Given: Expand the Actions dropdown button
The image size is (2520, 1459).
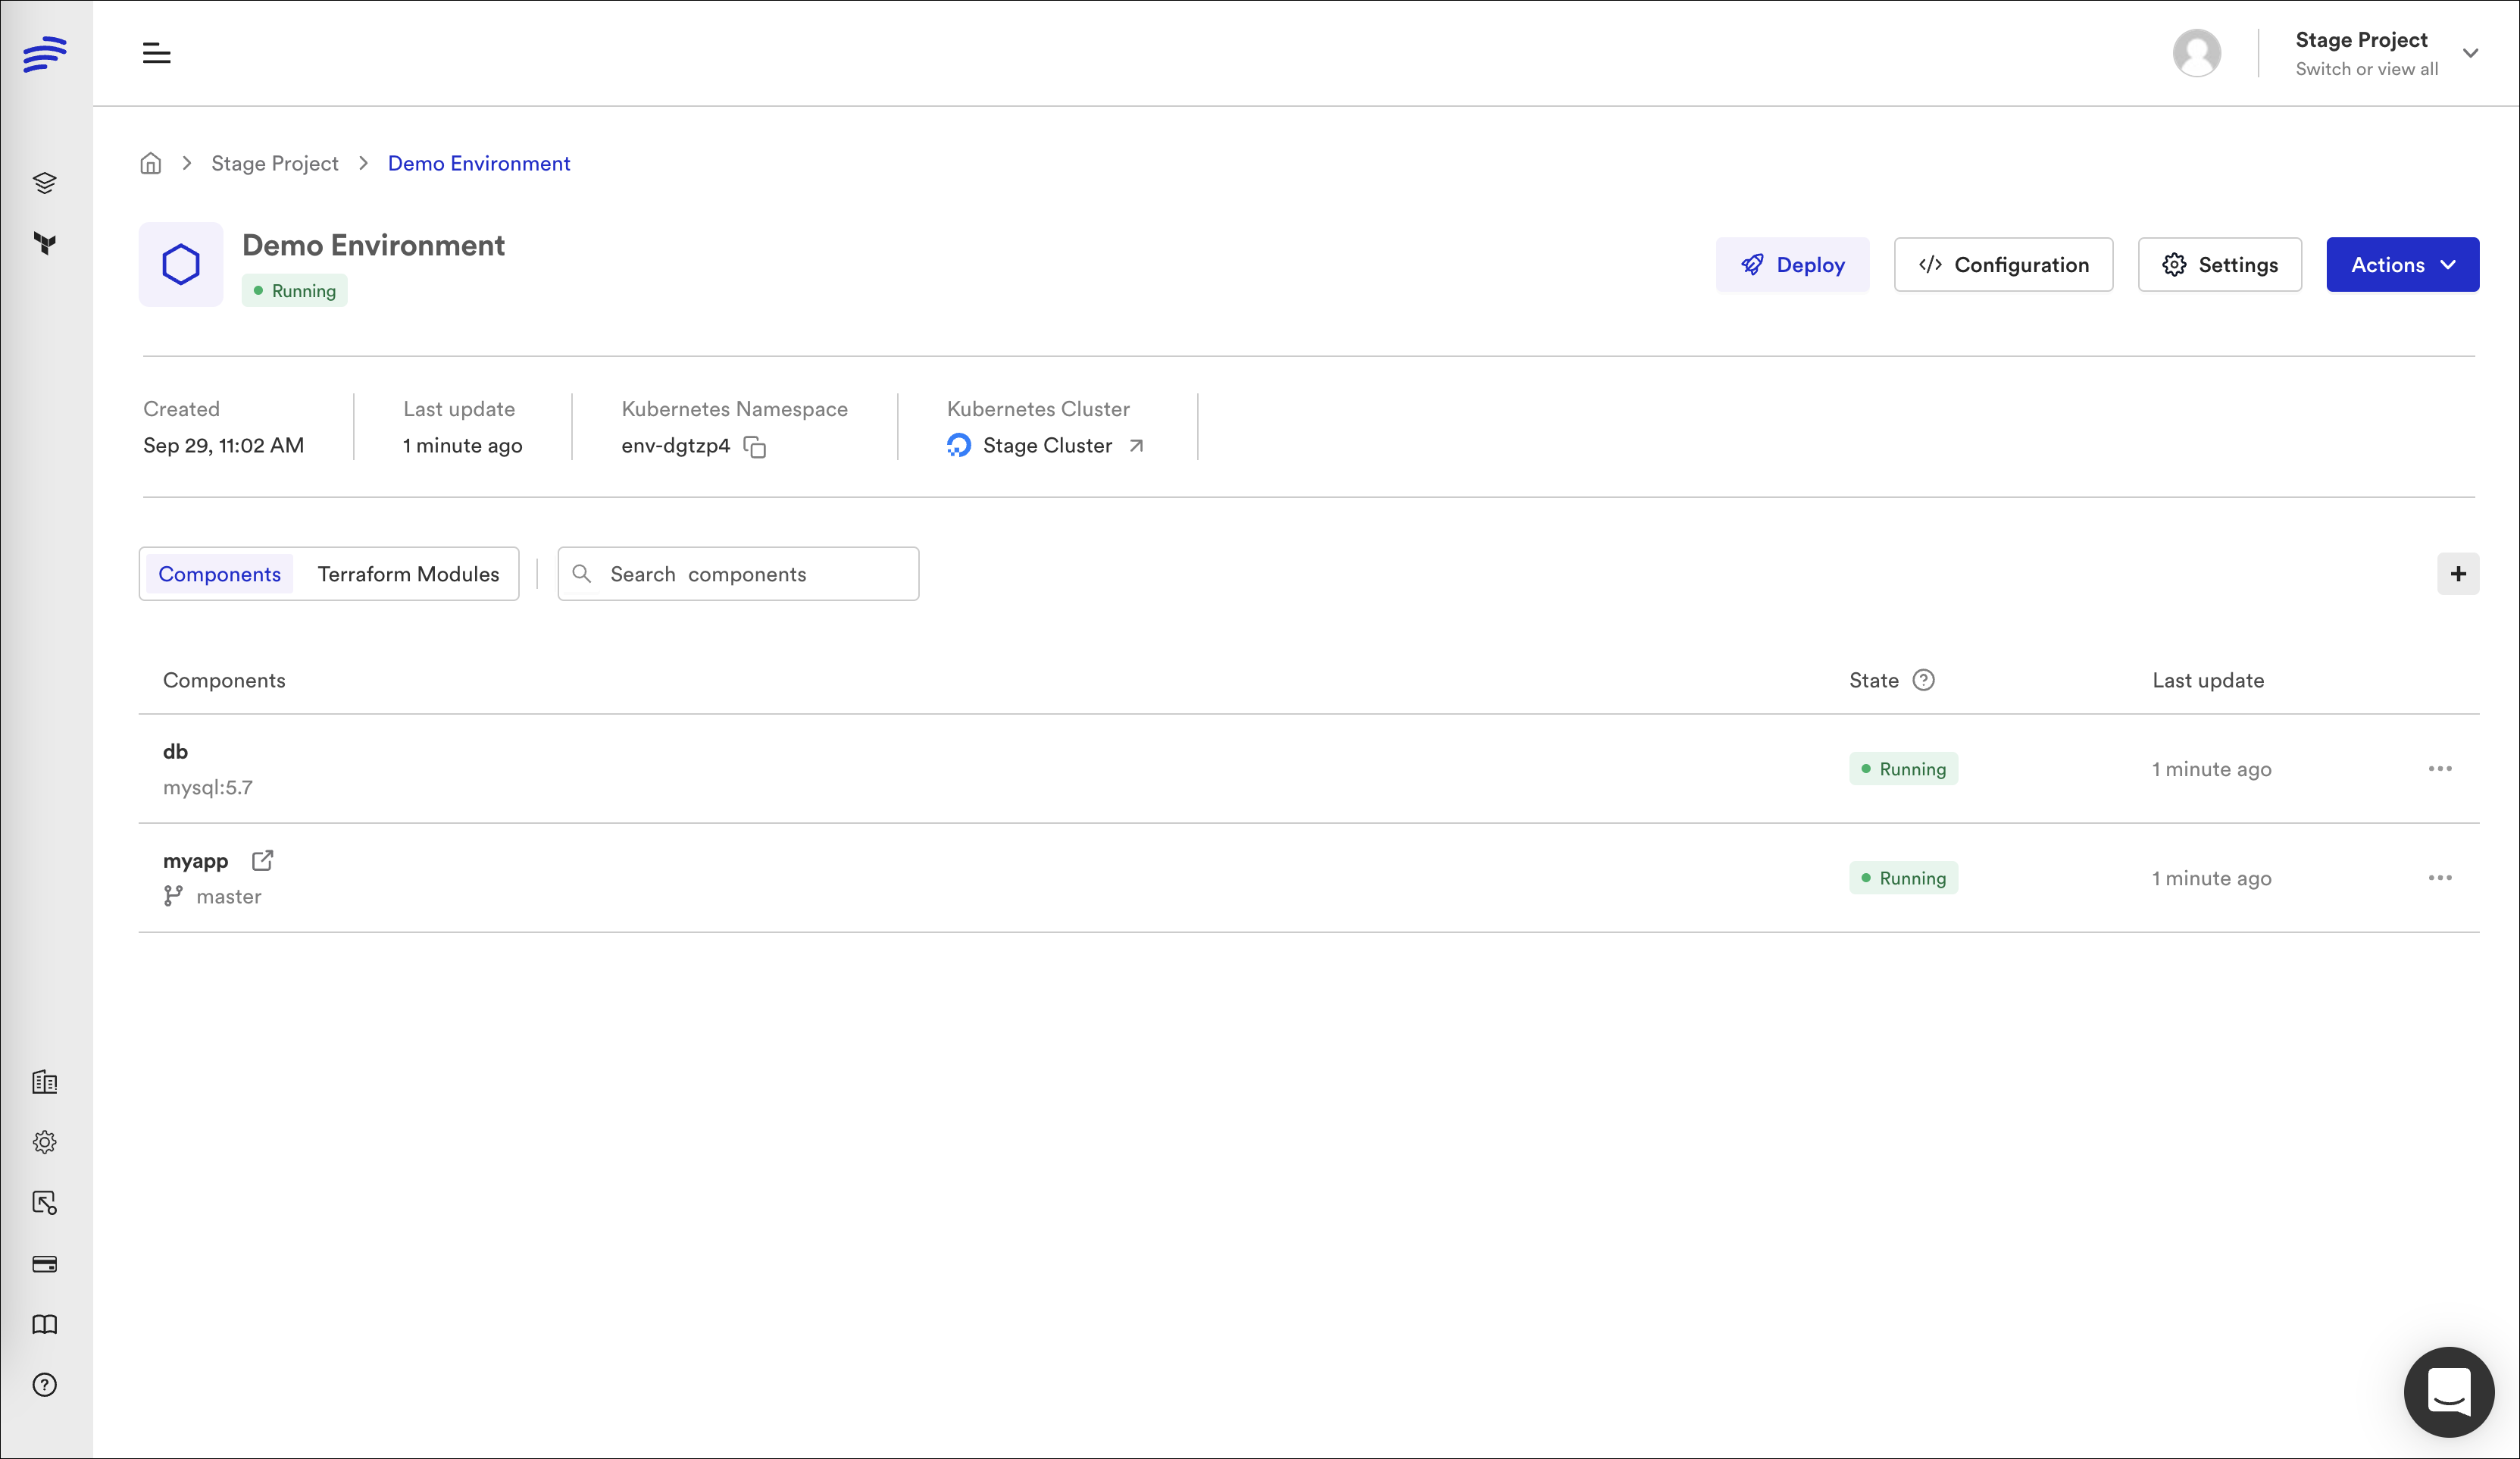Looking at the screenshot, I should coord(2402,265).
